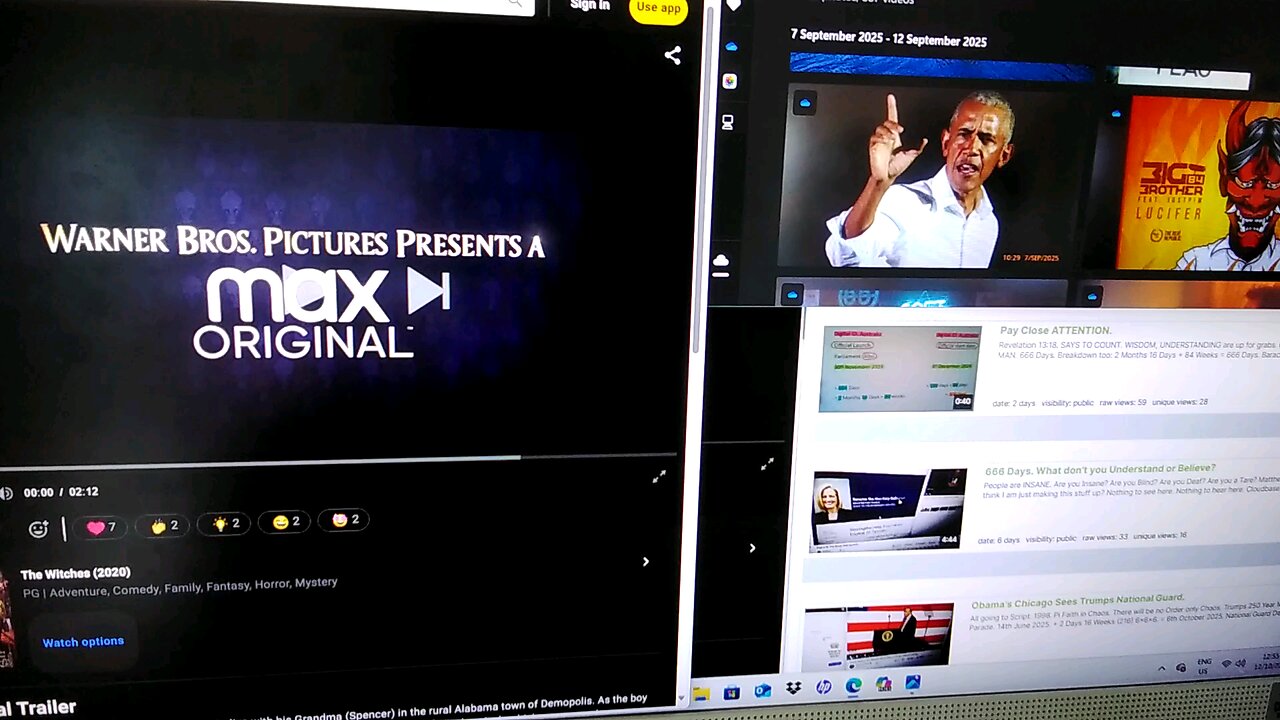
Task: Open Dropbox from the taskbar
Action: click(x=793, y=688)
